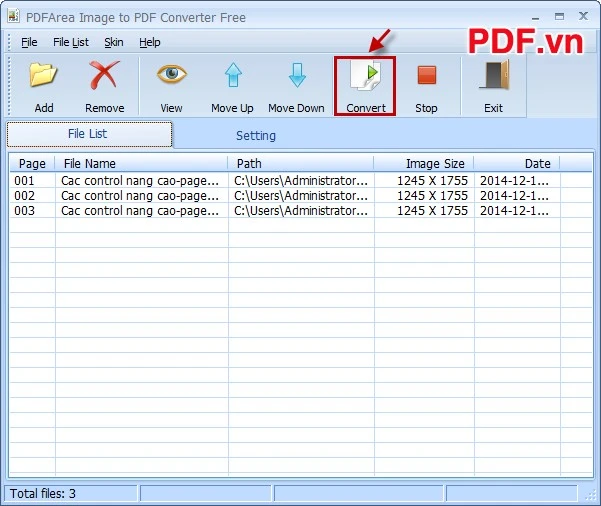
Task: Move file up with up arrow
Action: [x=233, y=75]
